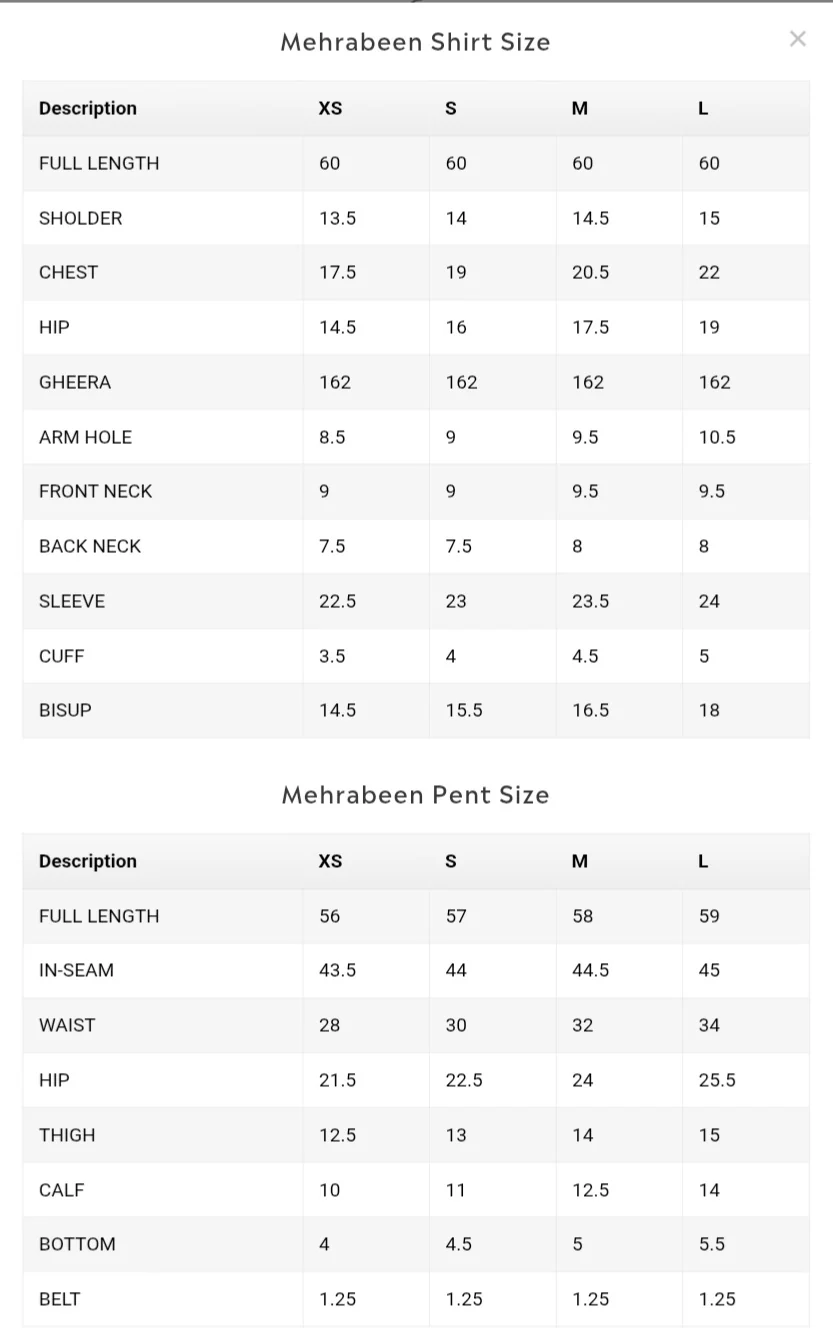Image resolution: width=833 pixels, height=1339 pixels.
Task: Click the BOTTOM row label
Action: (77, 1244)
